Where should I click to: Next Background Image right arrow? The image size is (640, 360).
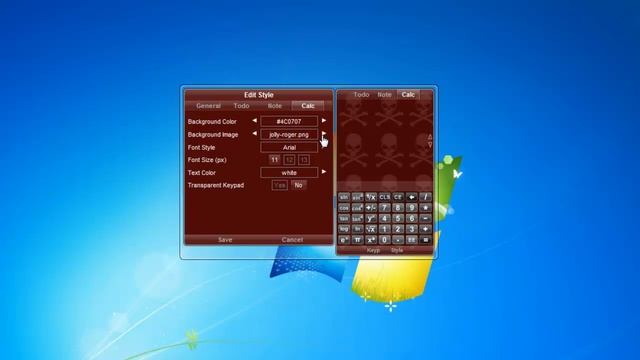[x=324, y=133]
